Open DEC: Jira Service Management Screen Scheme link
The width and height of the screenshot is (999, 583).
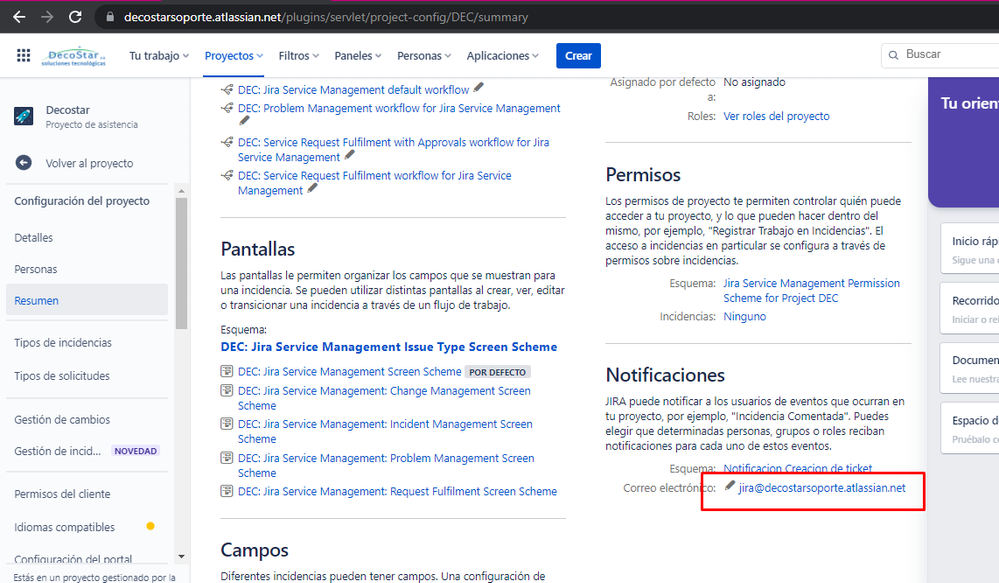[349, 371]
